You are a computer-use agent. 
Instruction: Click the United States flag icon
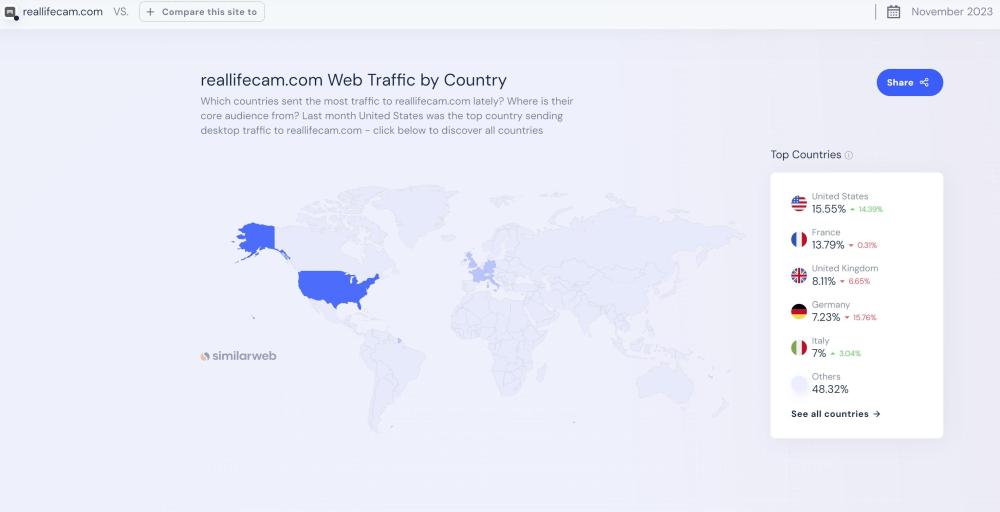[x=798, y=203]
